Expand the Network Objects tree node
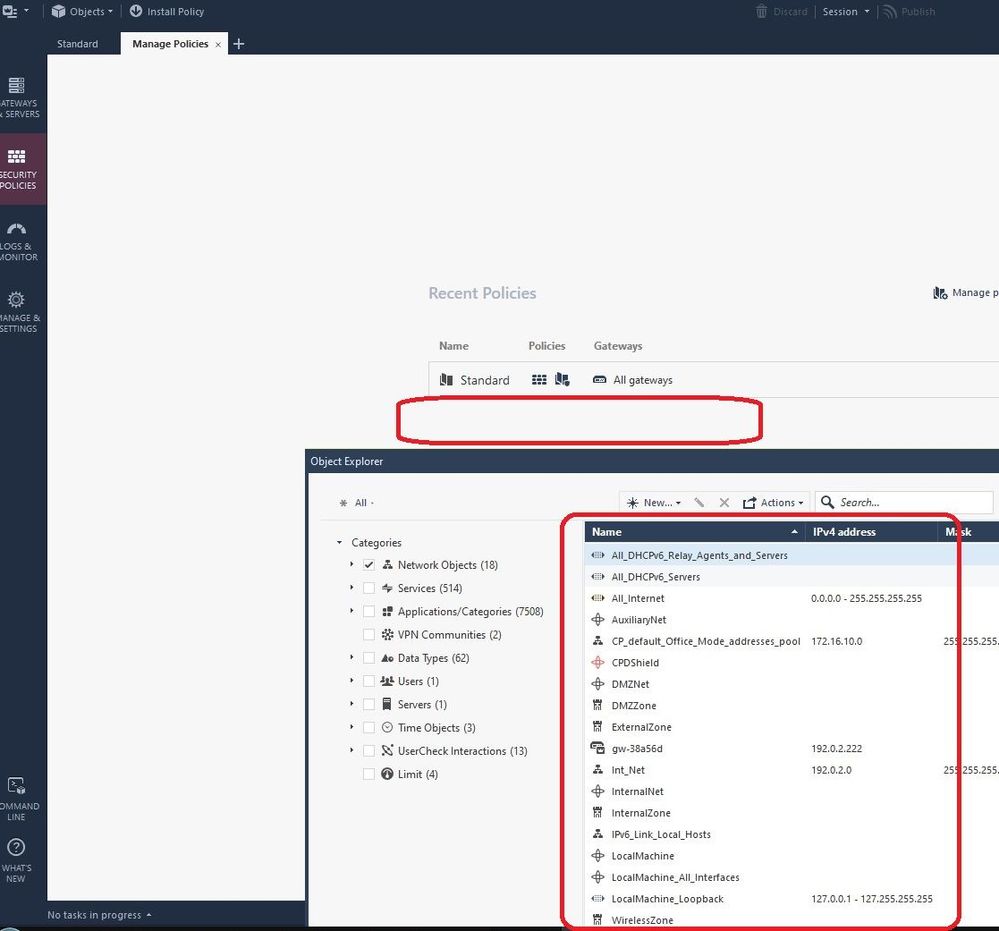This screenshot has width=999, height=931. [351, 565]
